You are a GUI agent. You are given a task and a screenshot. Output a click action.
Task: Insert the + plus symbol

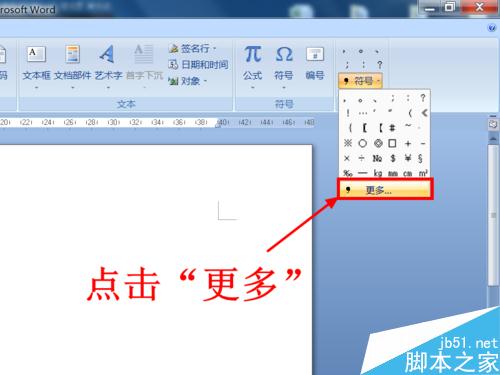[x=408, y=144]
